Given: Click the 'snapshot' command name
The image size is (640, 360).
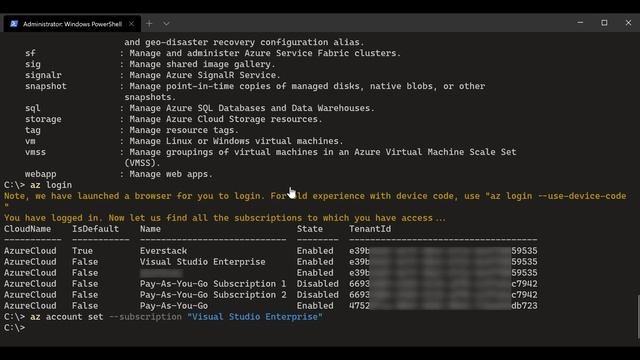Looking at the screenshot, I should pos(46,86).
